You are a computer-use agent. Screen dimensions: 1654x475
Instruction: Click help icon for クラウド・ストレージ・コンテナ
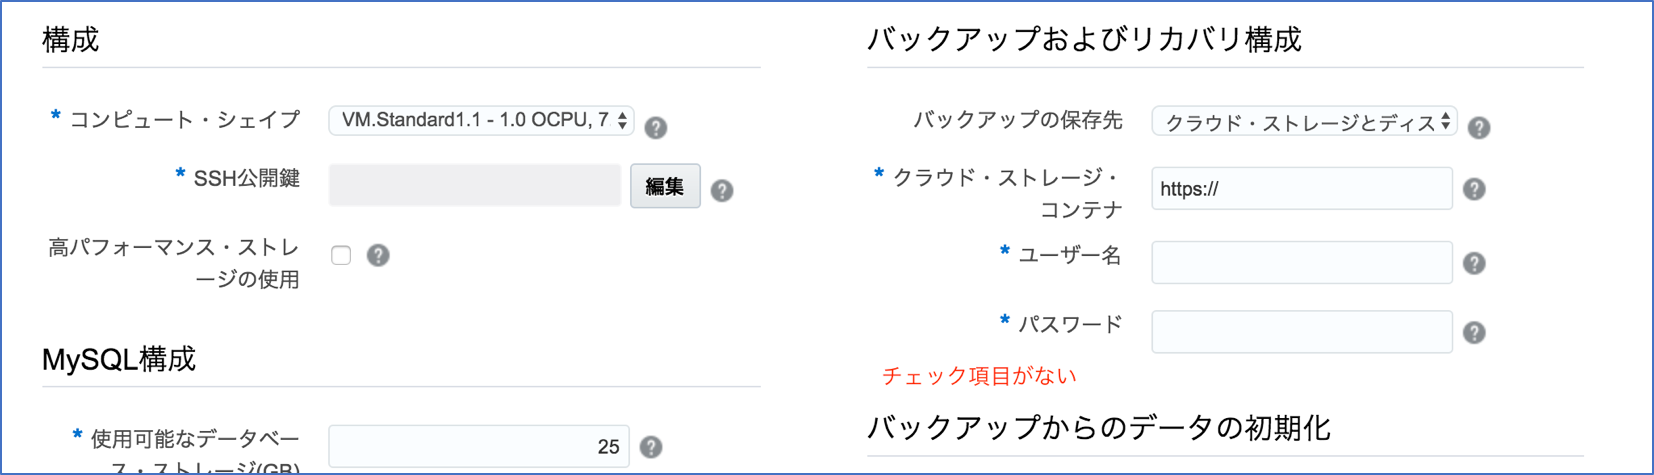coord(1474,189)
